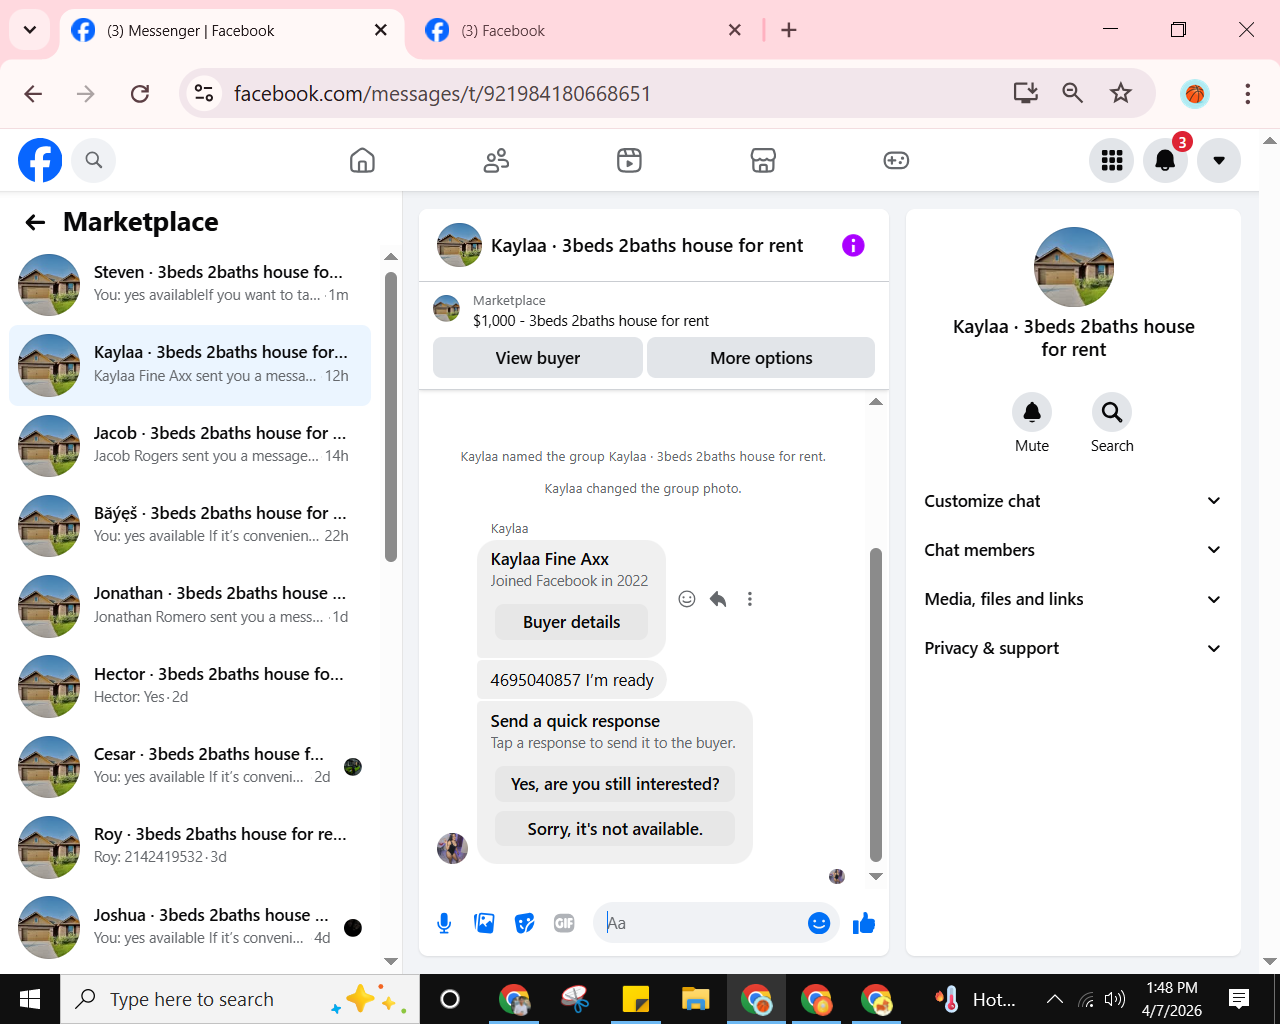Screen dimensions: 1280x1024
Task: Open Jonathan conversation in list
Action: (190, 605)
